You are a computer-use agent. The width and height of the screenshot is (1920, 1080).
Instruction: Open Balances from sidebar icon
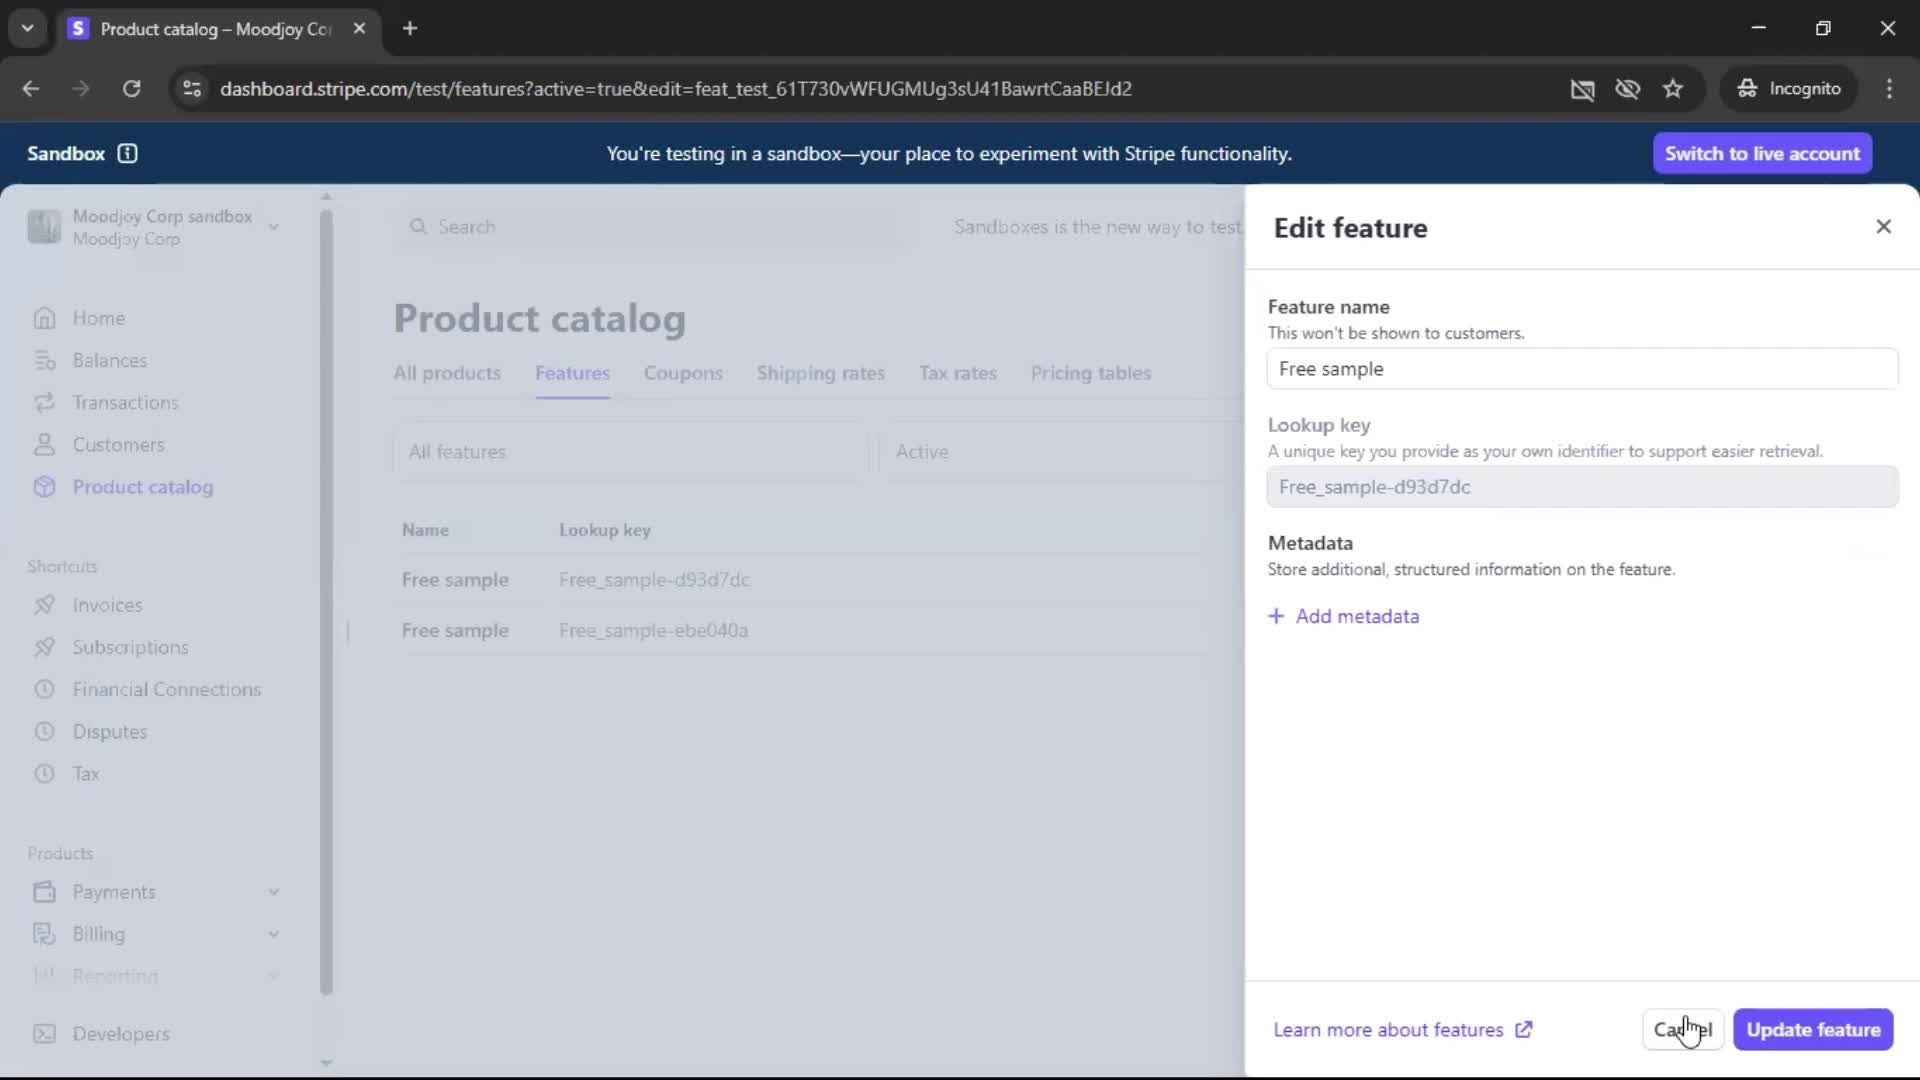(44, 360)
